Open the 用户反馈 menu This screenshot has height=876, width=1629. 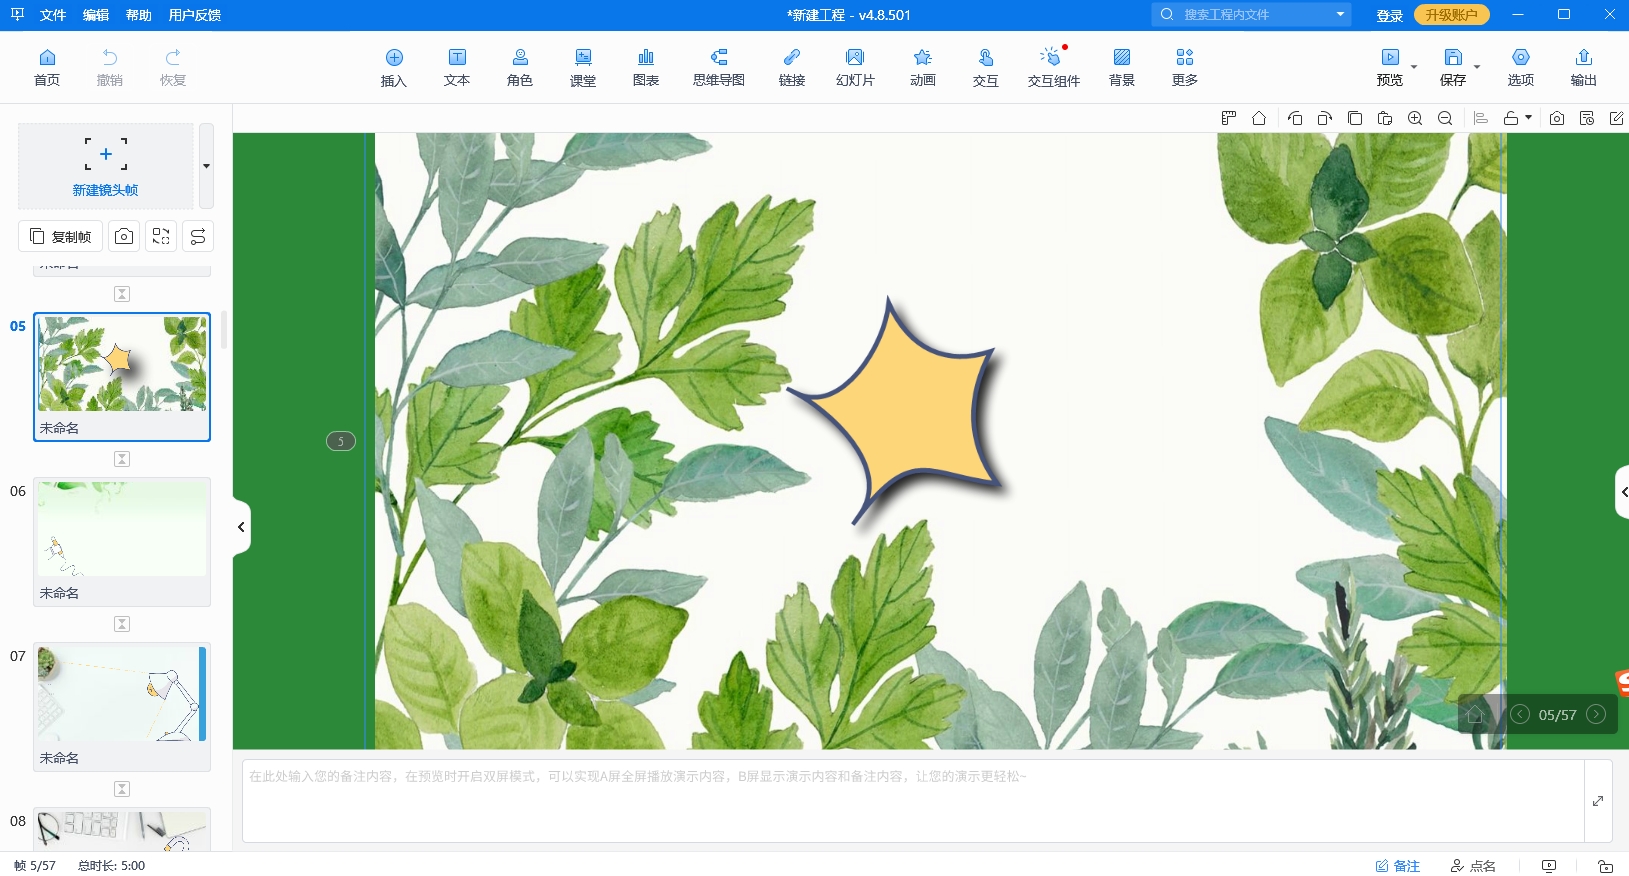(195, 15)
